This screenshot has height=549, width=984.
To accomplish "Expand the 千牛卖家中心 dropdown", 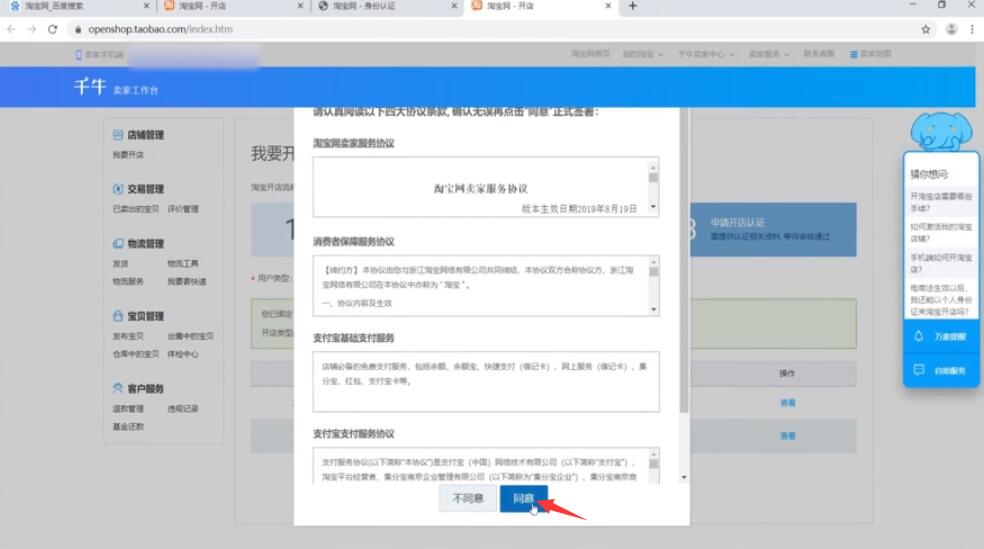I will [x=705, y=54].
